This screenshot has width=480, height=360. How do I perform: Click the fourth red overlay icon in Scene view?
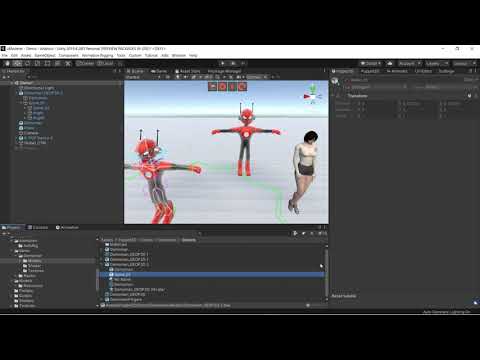point(242,87)
